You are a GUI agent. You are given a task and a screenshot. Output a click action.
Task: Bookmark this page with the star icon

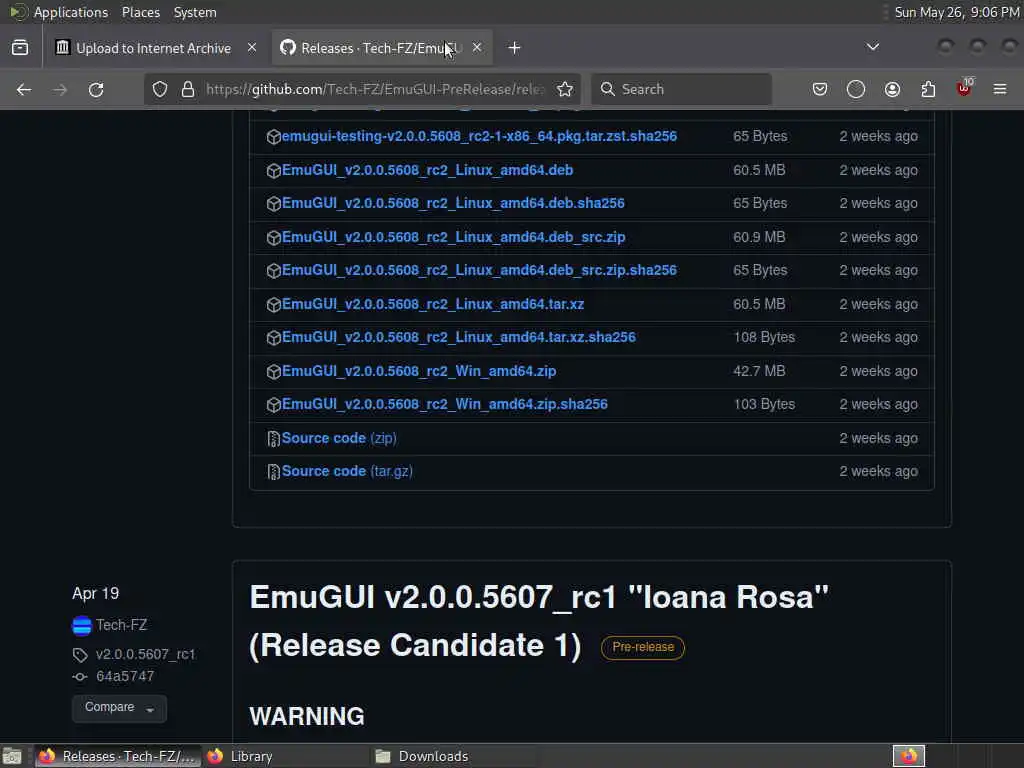point(565,89)
